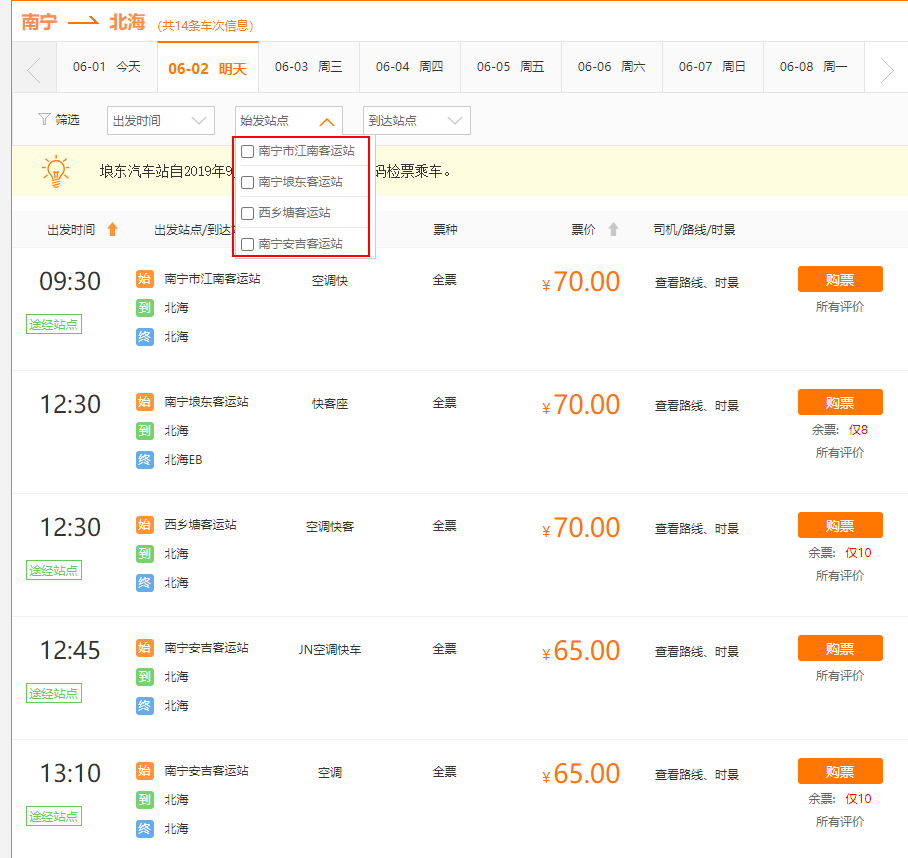Open the 出发时间 dropdown filter
The width and height of the screenshot is (908, 858).
(160, 121)
